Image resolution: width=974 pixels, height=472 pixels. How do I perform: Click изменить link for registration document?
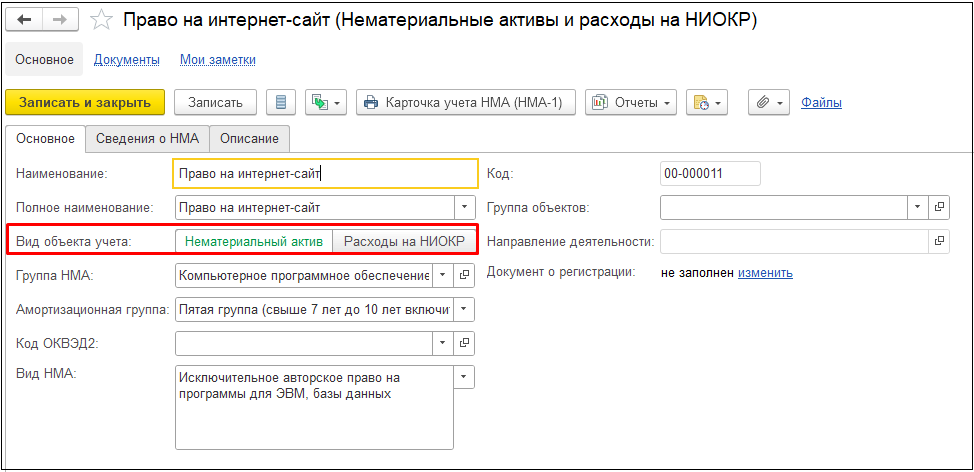(765, 273)
